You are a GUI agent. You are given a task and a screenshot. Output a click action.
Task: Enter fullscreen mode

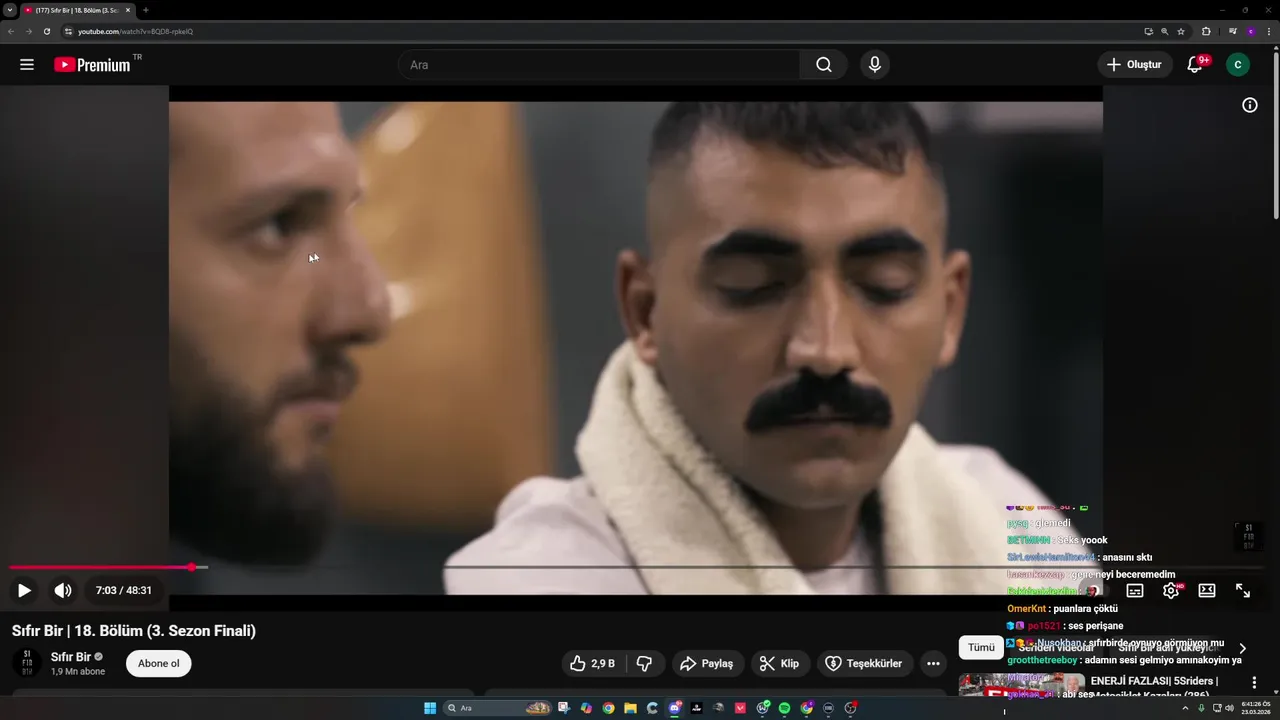(1243, 591)
